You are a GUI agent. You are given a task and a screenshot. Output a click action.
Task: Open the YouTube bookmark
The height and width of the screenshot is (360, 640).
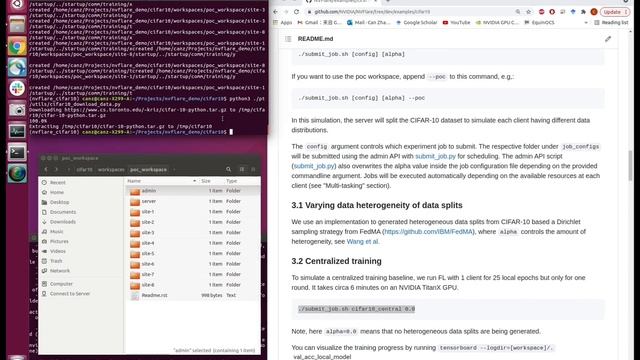[x=456, y=22]
